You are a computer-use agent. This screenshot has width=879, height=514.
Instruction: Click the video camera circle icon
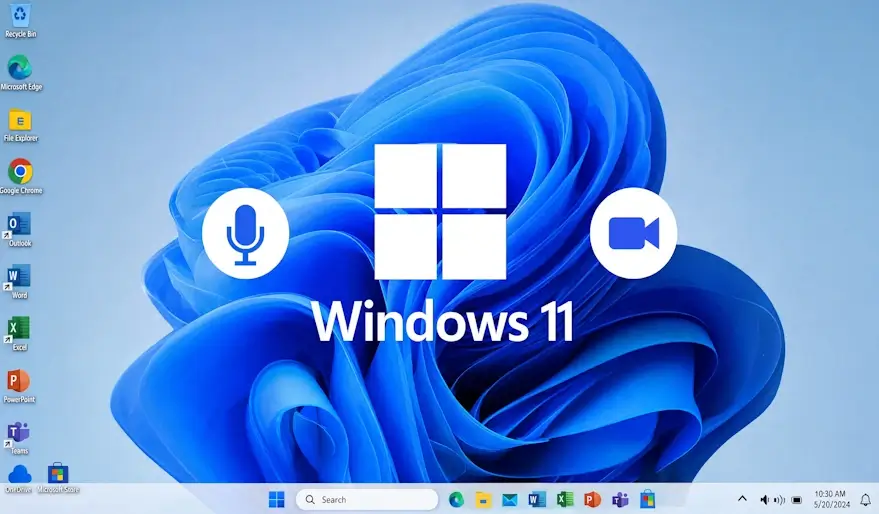pyautogui.click(x=633, y=233)
